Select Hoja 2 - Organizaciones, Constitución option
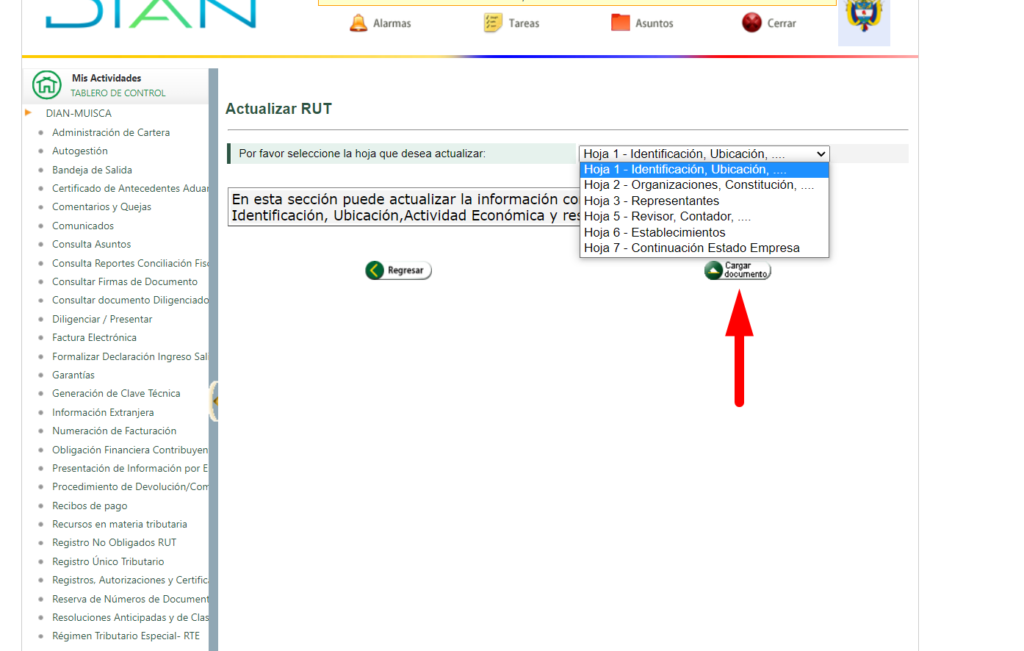 [699, 185]
